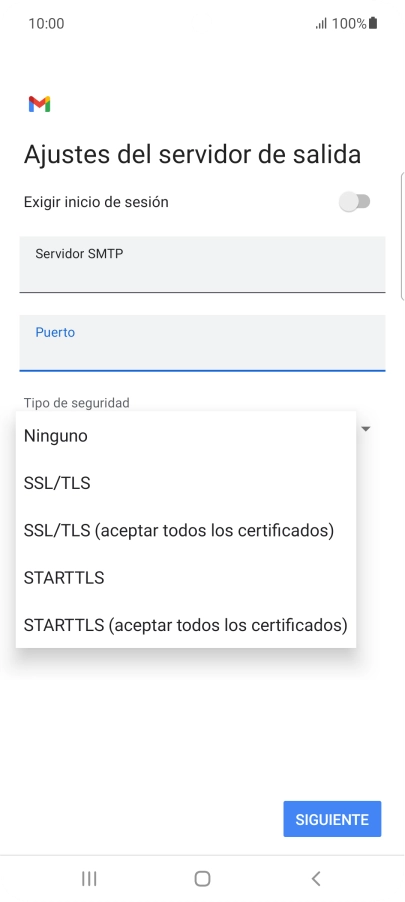This screenshot has height=902, width=405.
Task: Toggle the Exigir inicio de sesión switch
Action: tap(354, 202)
